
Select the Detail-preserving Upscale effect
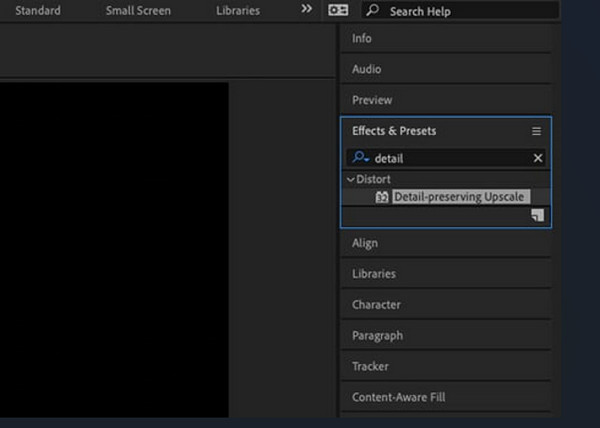click(459, 197)
